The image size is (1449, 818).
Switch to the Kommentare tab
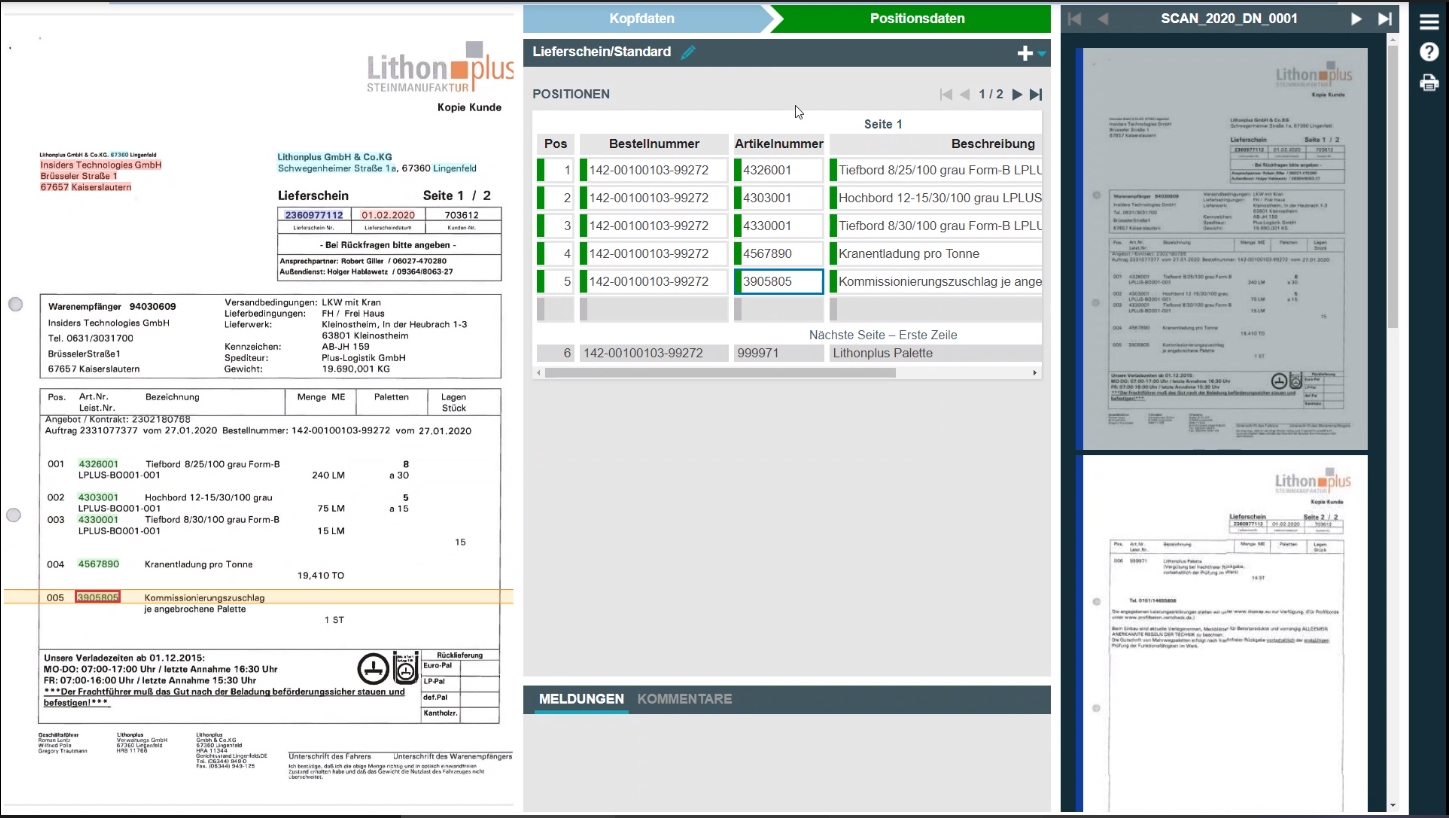(685, 699)
